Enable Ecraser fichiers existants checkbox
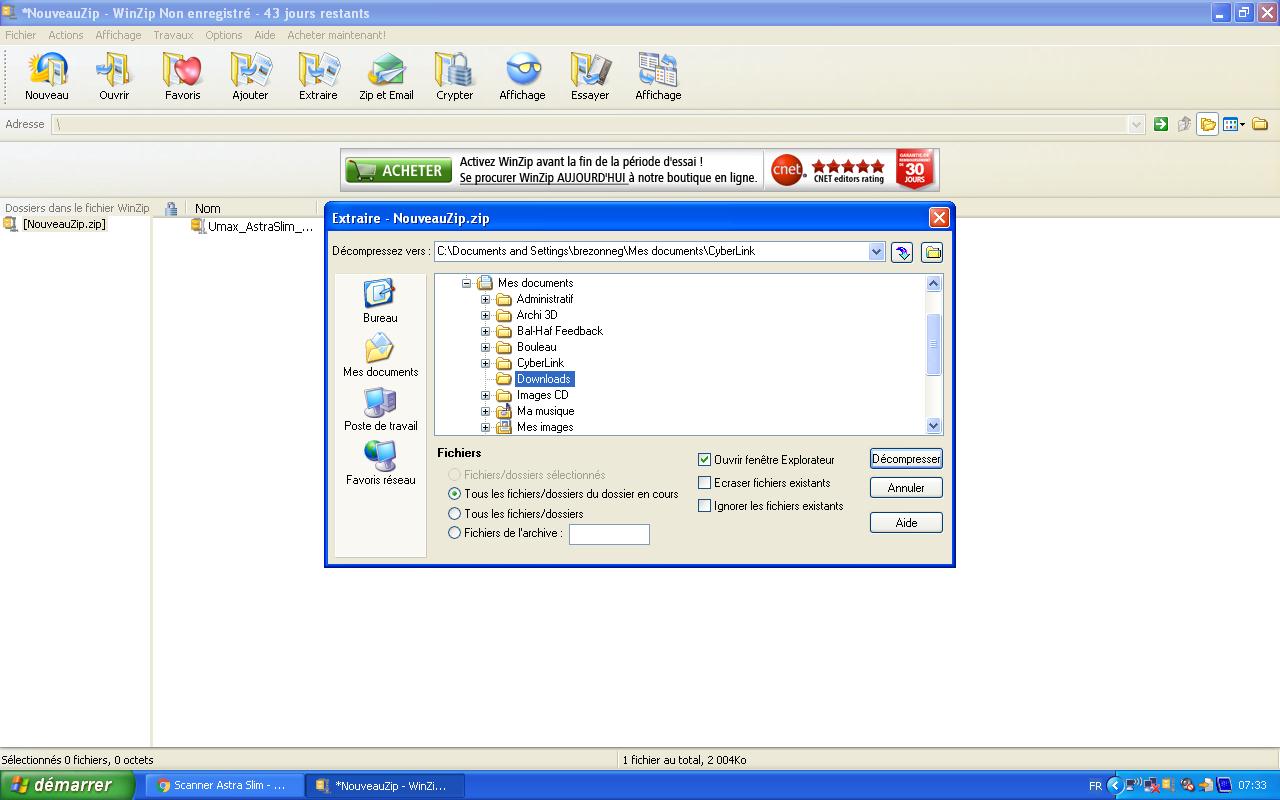 tap(704, 483)
